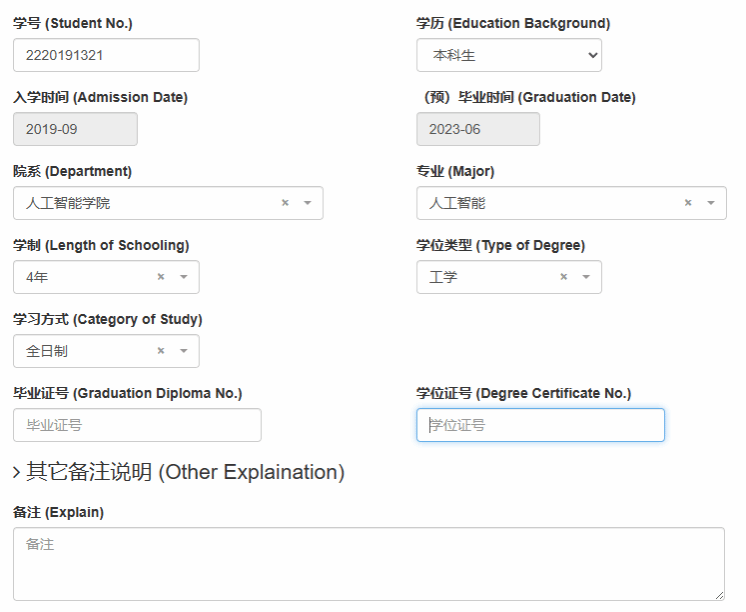Focus the Degree Certificate No. field
Viewport: 746px width, 612px height.
[x=540, y=425]
